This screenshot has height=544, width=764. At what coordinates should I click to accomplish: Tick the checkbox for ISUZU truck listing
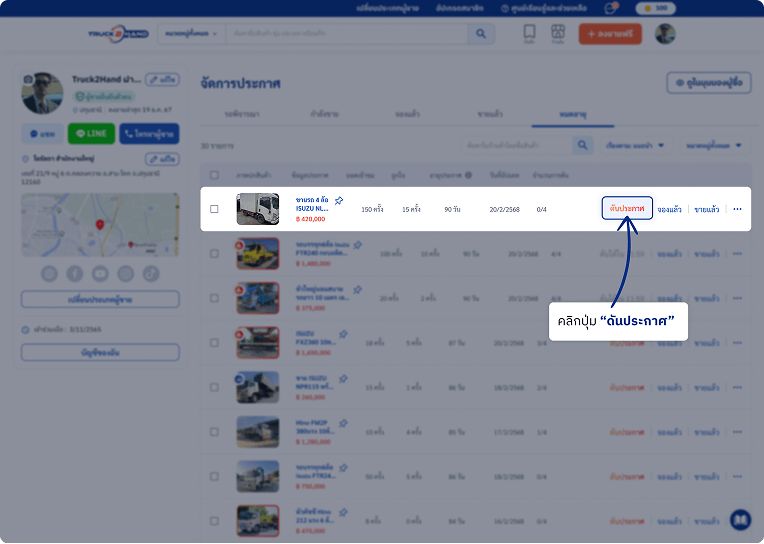[214, 209]
